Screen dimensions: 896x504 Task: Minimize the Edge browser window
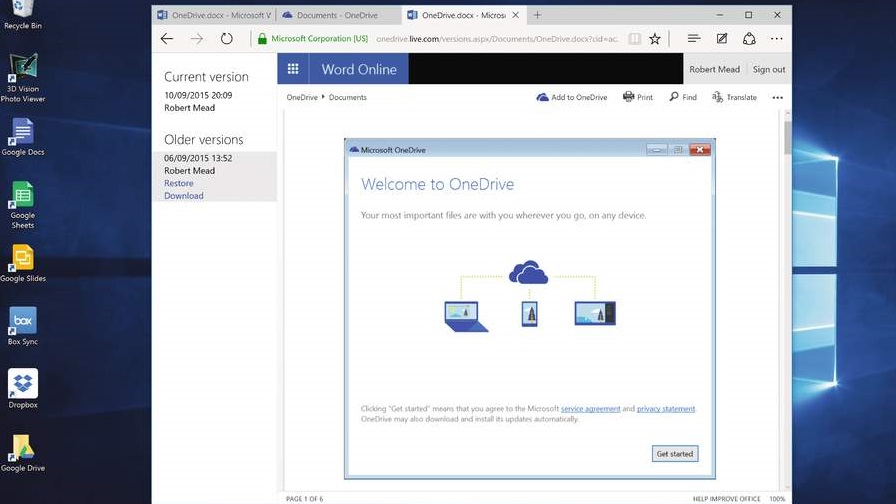click(719, 15)
